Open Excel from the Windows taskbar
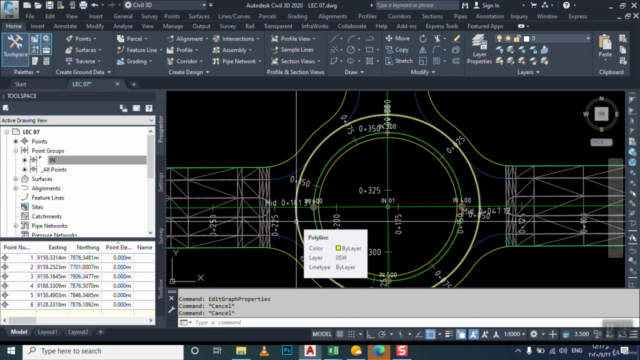The image size is (640, 360). coord(333,351)
